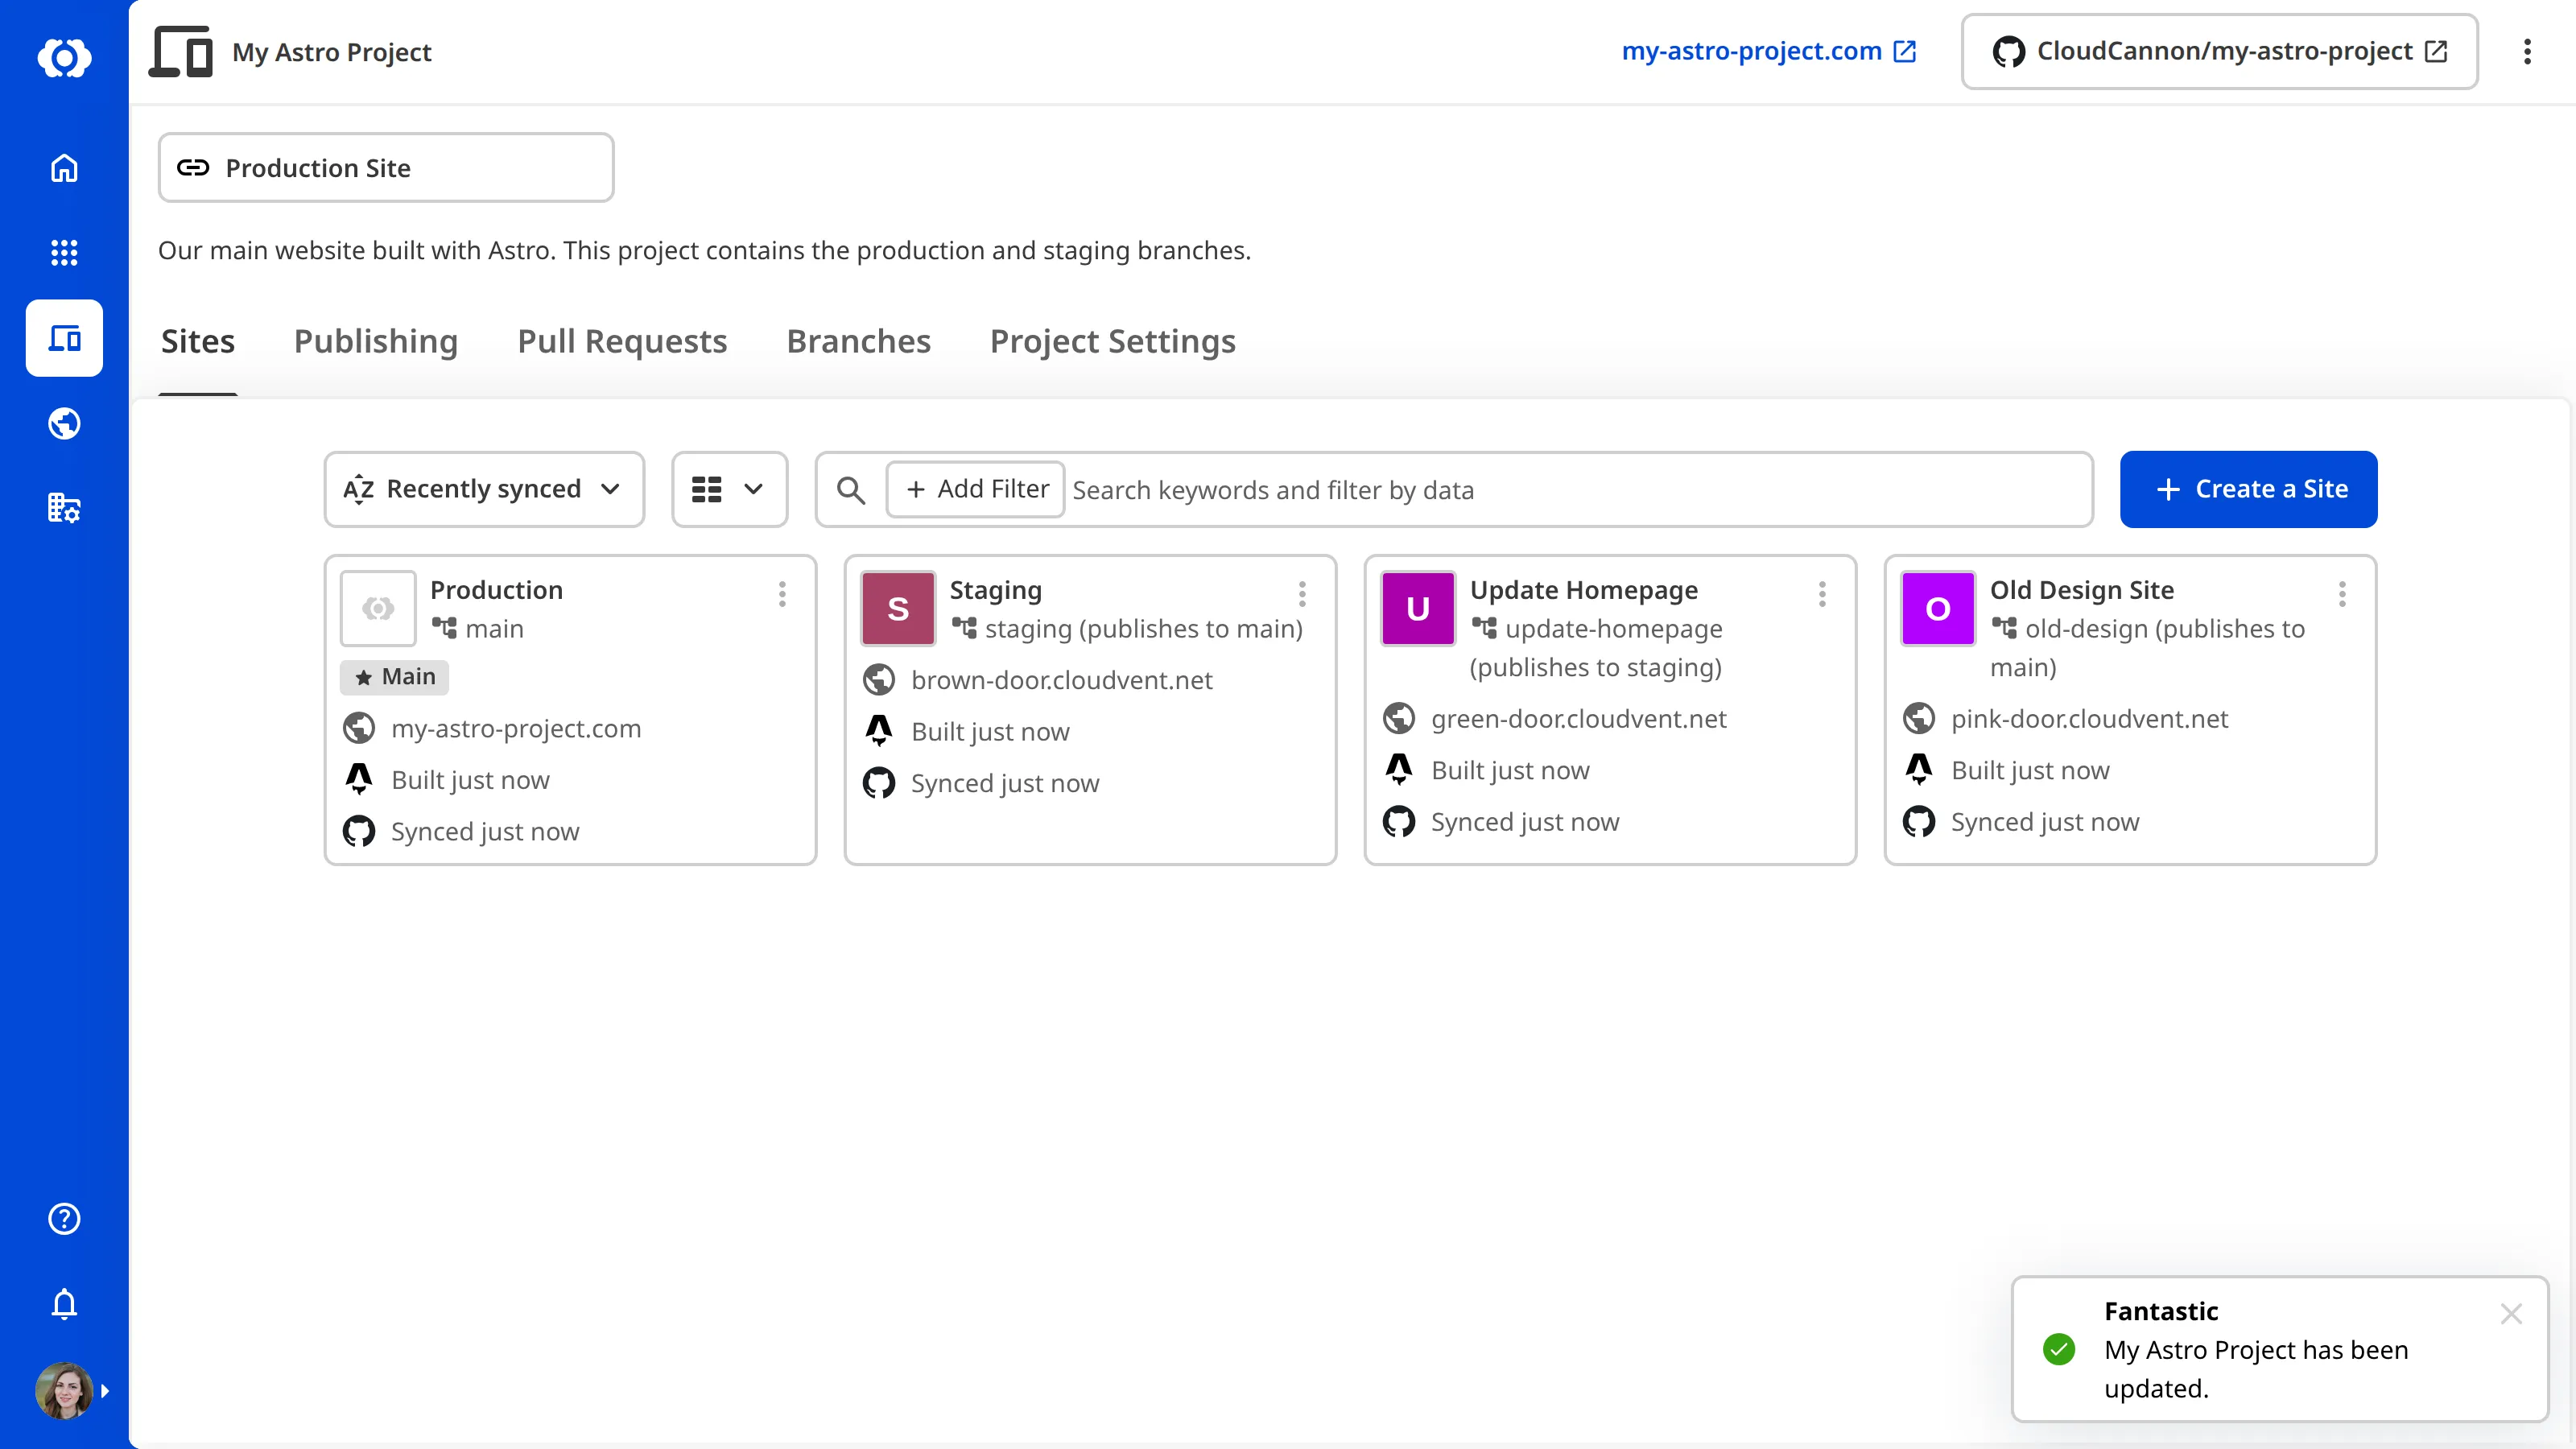This screenshot has width=2576, height=1449.
Task: Open the Project Settings tab
Action: click(x=1113, y=342)
